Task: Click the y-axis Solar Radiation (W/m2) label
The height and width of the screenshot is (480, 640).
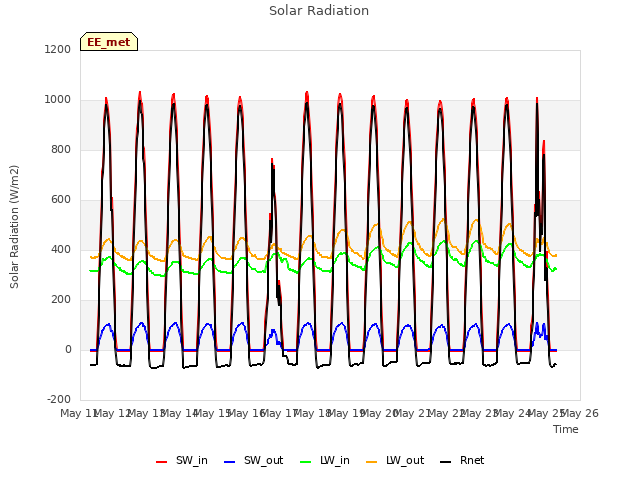Action: click(14, 227)
